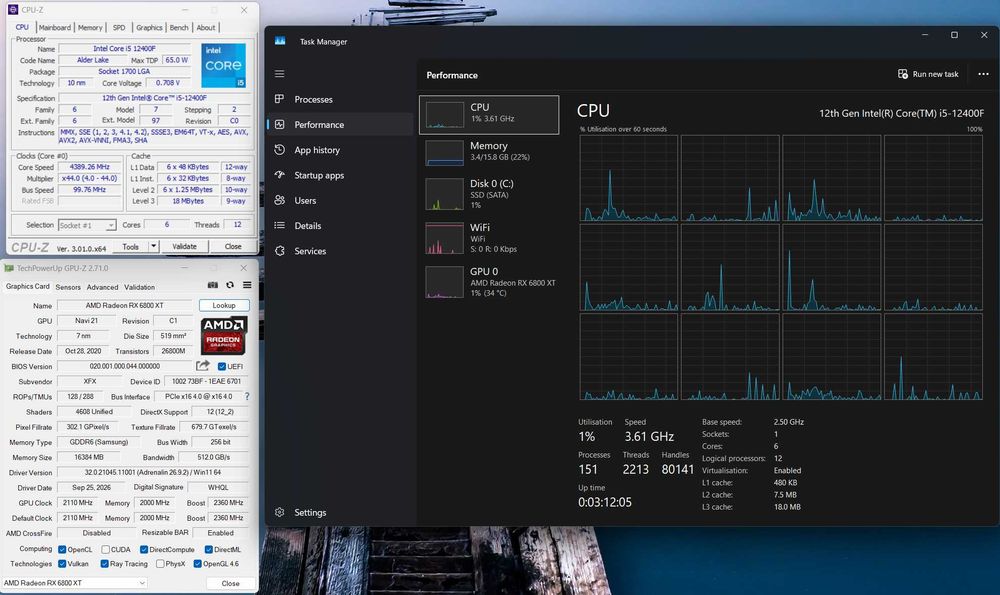Open the Socket #1 selection dropdown in CPU-Z
This screenshot has height=595, width=1000.
tap(87, 225)
